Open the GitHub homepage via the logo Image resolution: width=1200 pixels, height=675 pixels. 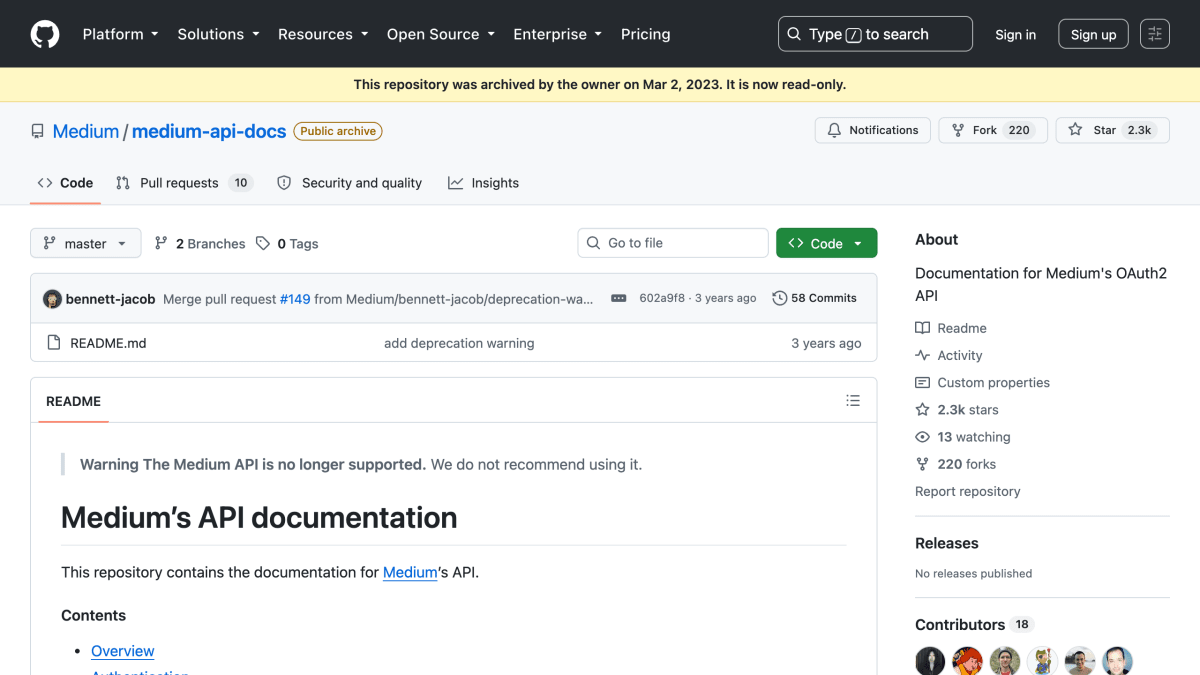click(x=45, y=34)
